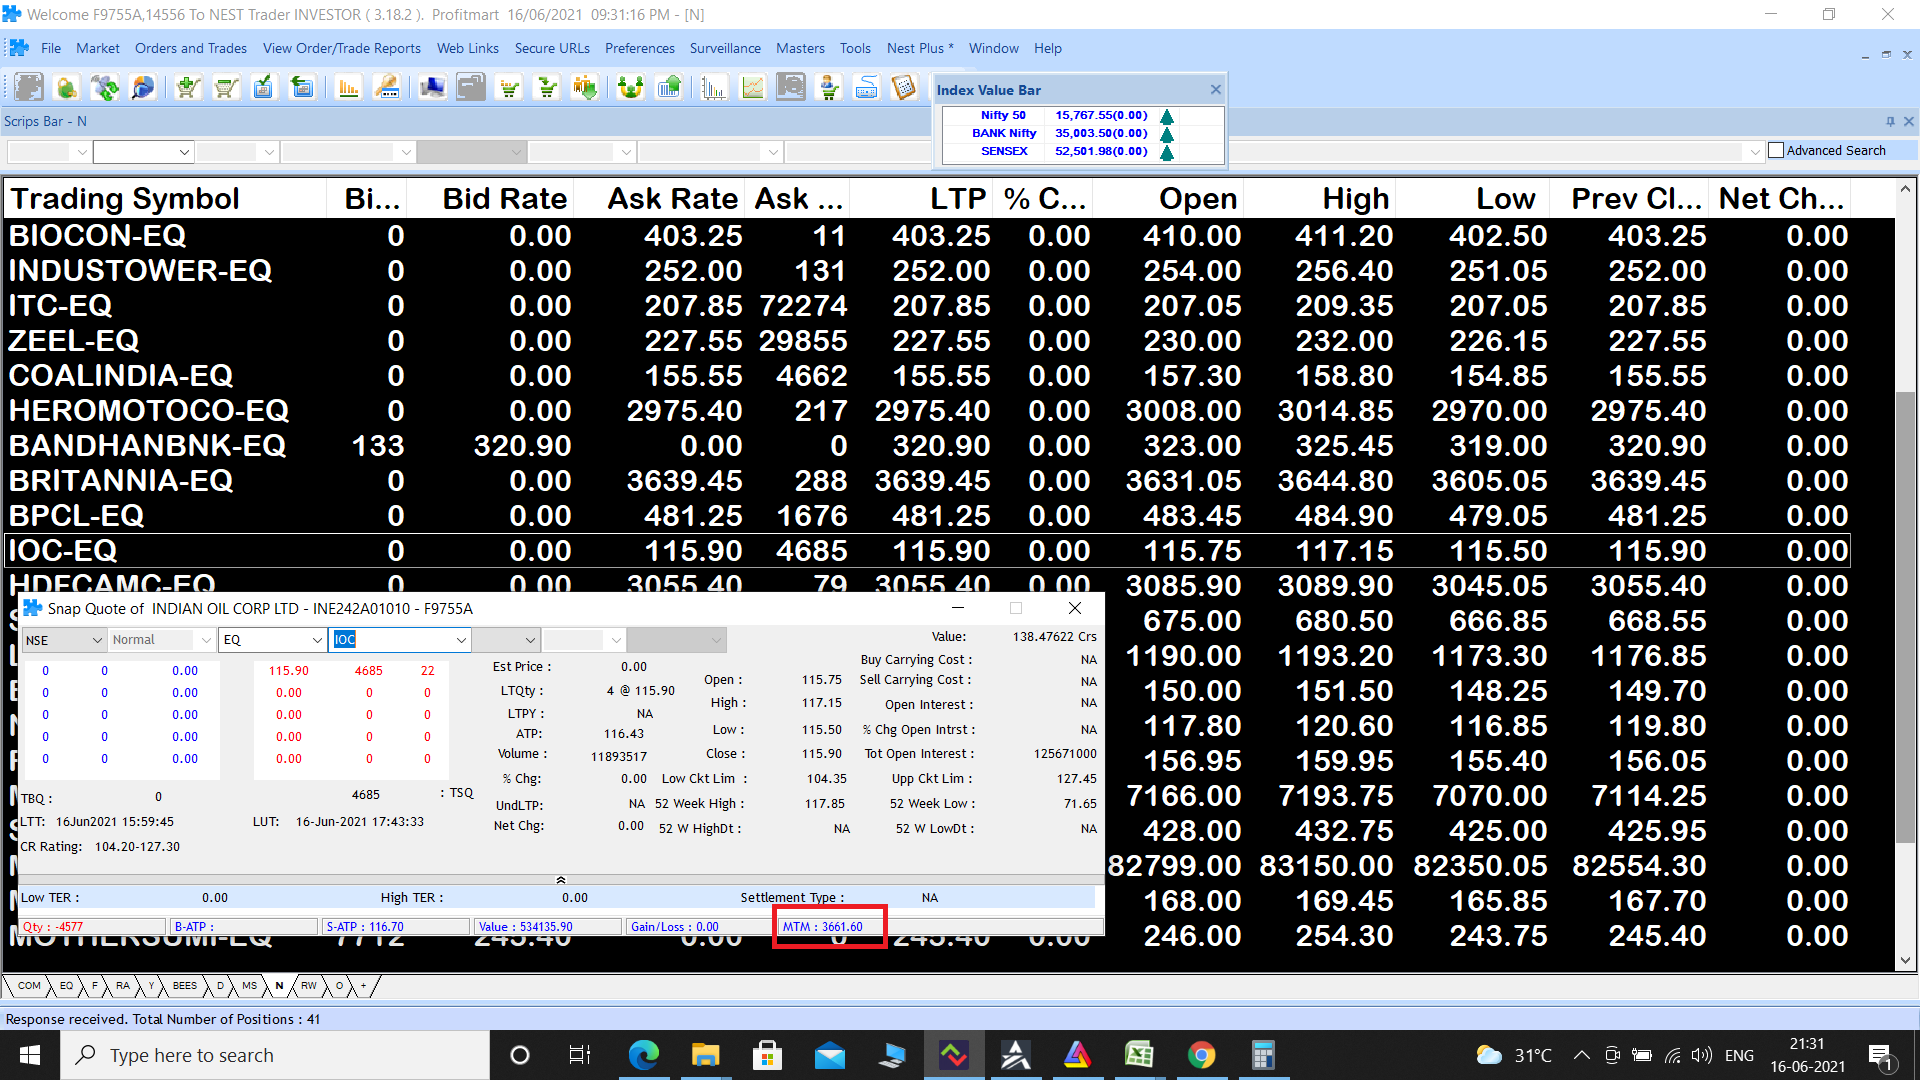Select the BRITANNIA-EQ row
The image size is (1920, 1080).
click(x=928, y=481)
